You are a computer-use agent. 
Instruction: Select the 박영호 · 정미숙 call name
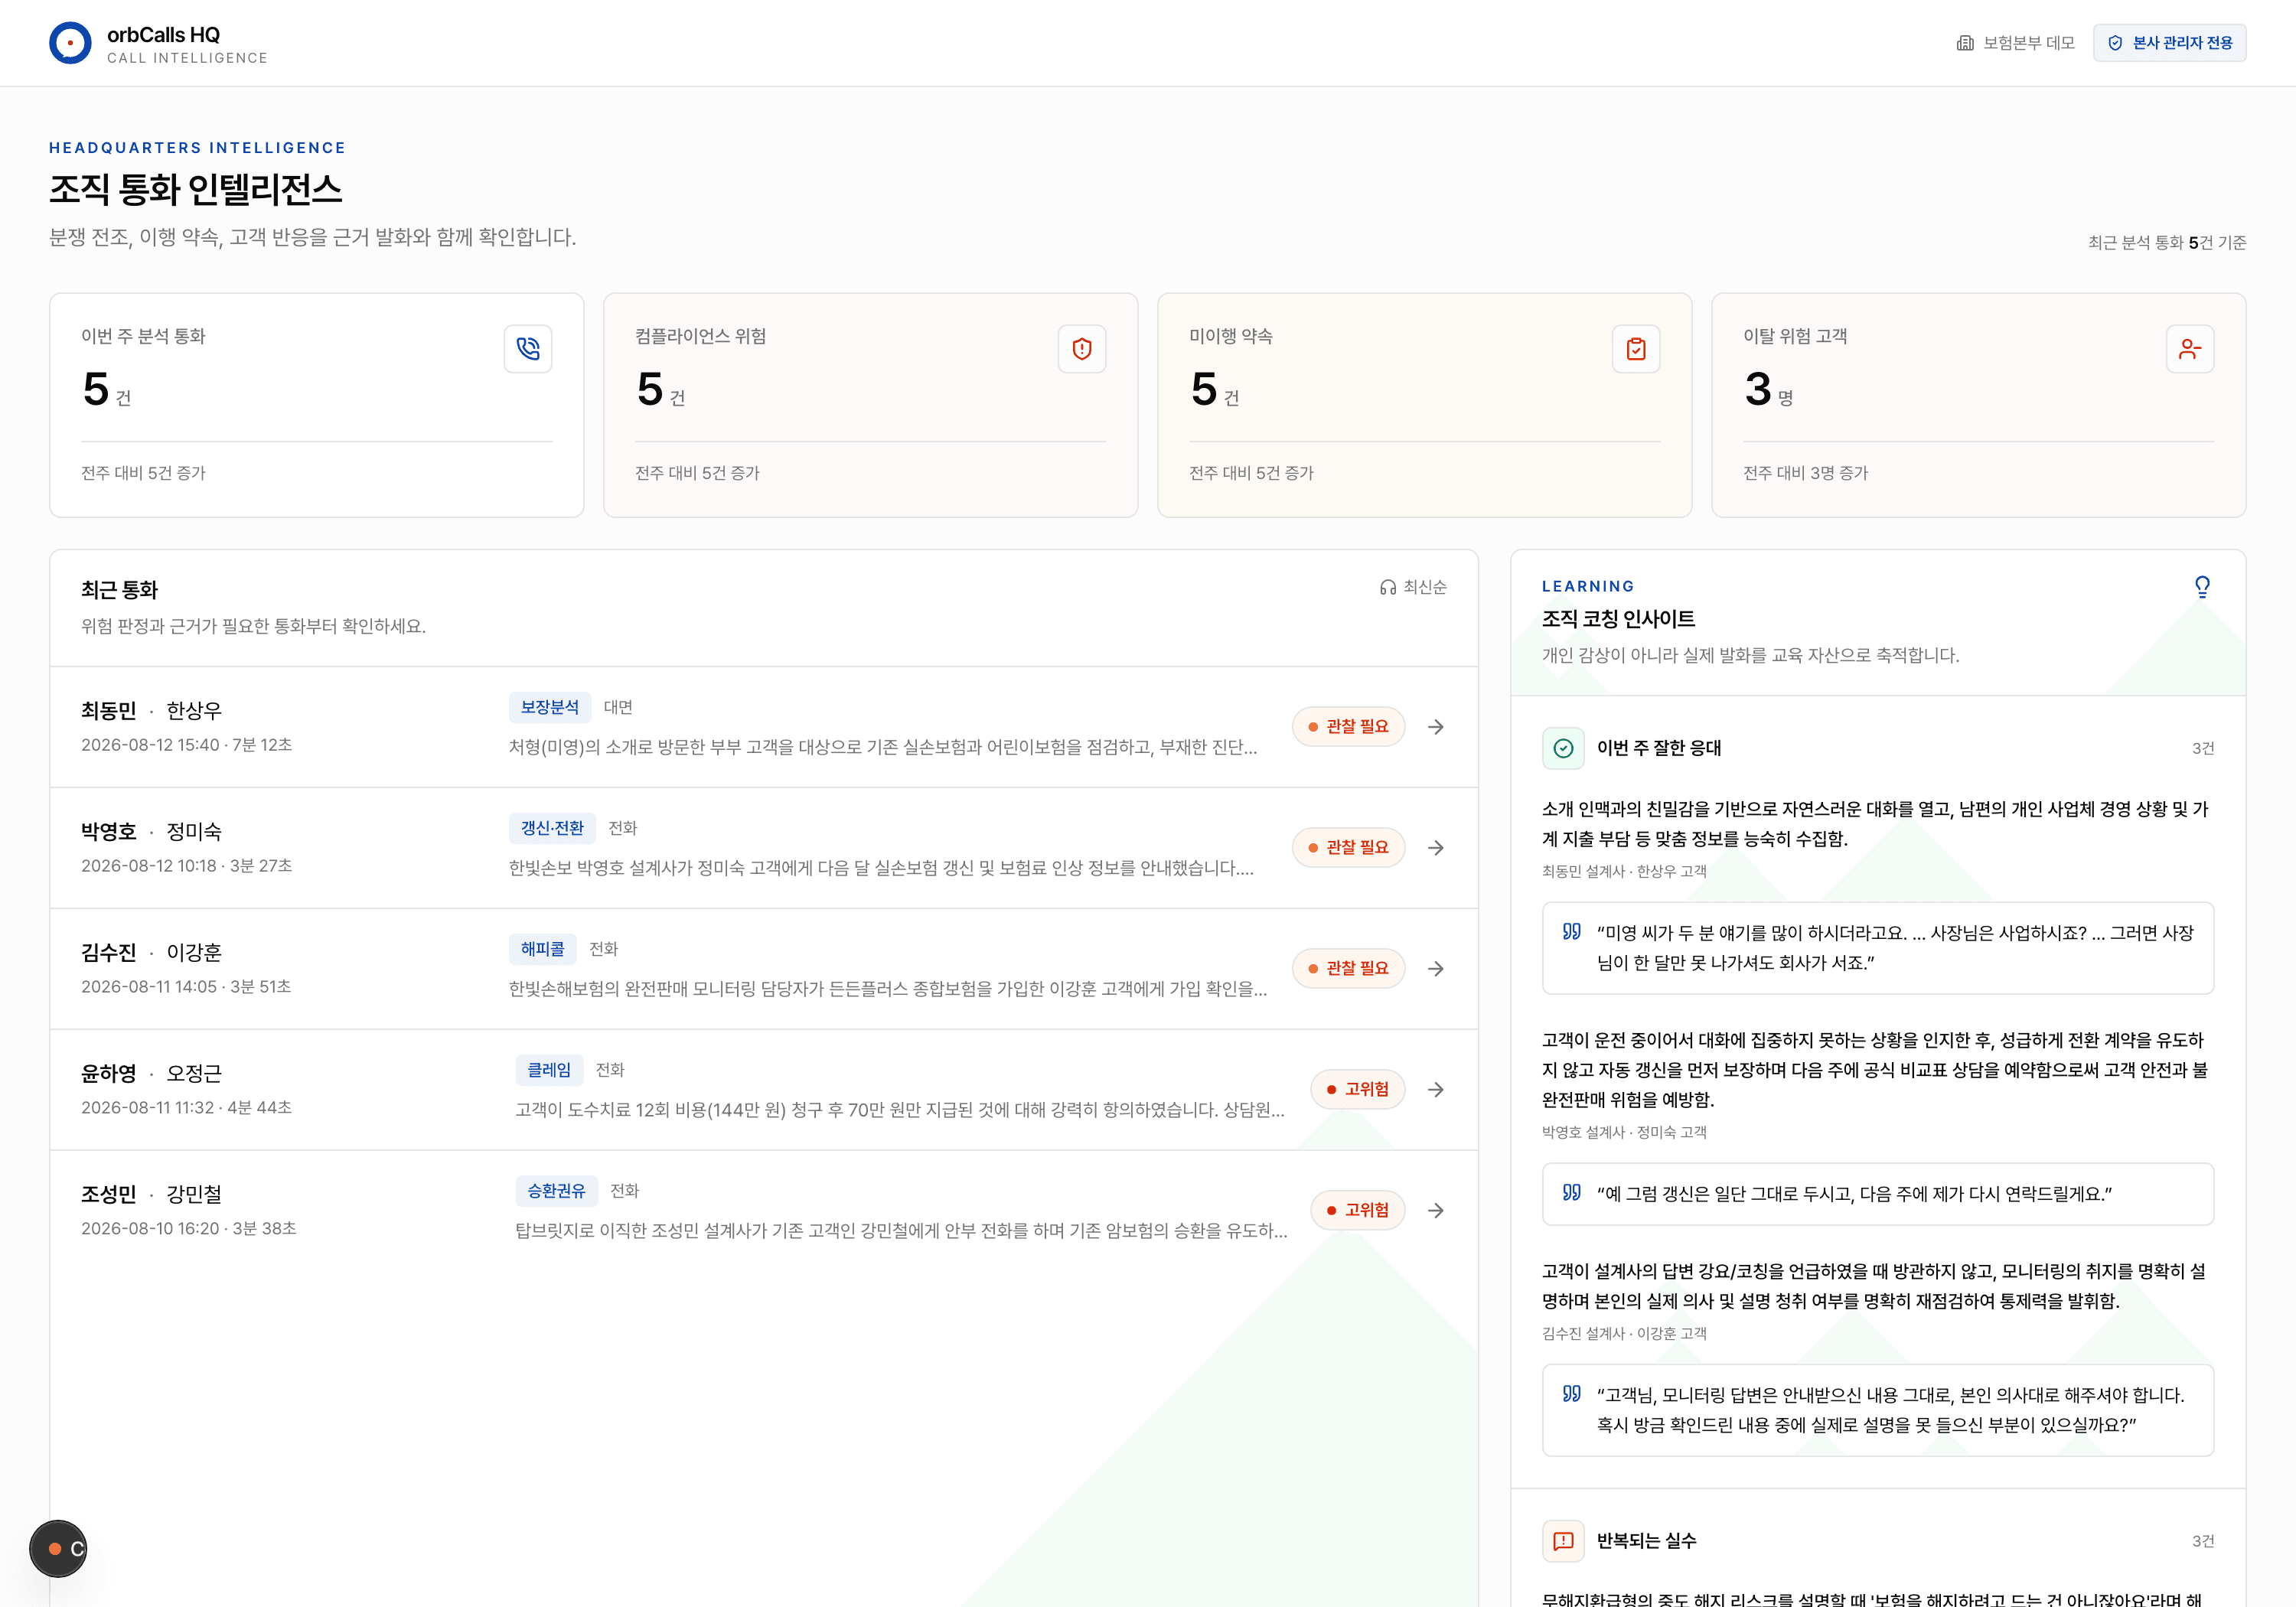click(151, 832)
